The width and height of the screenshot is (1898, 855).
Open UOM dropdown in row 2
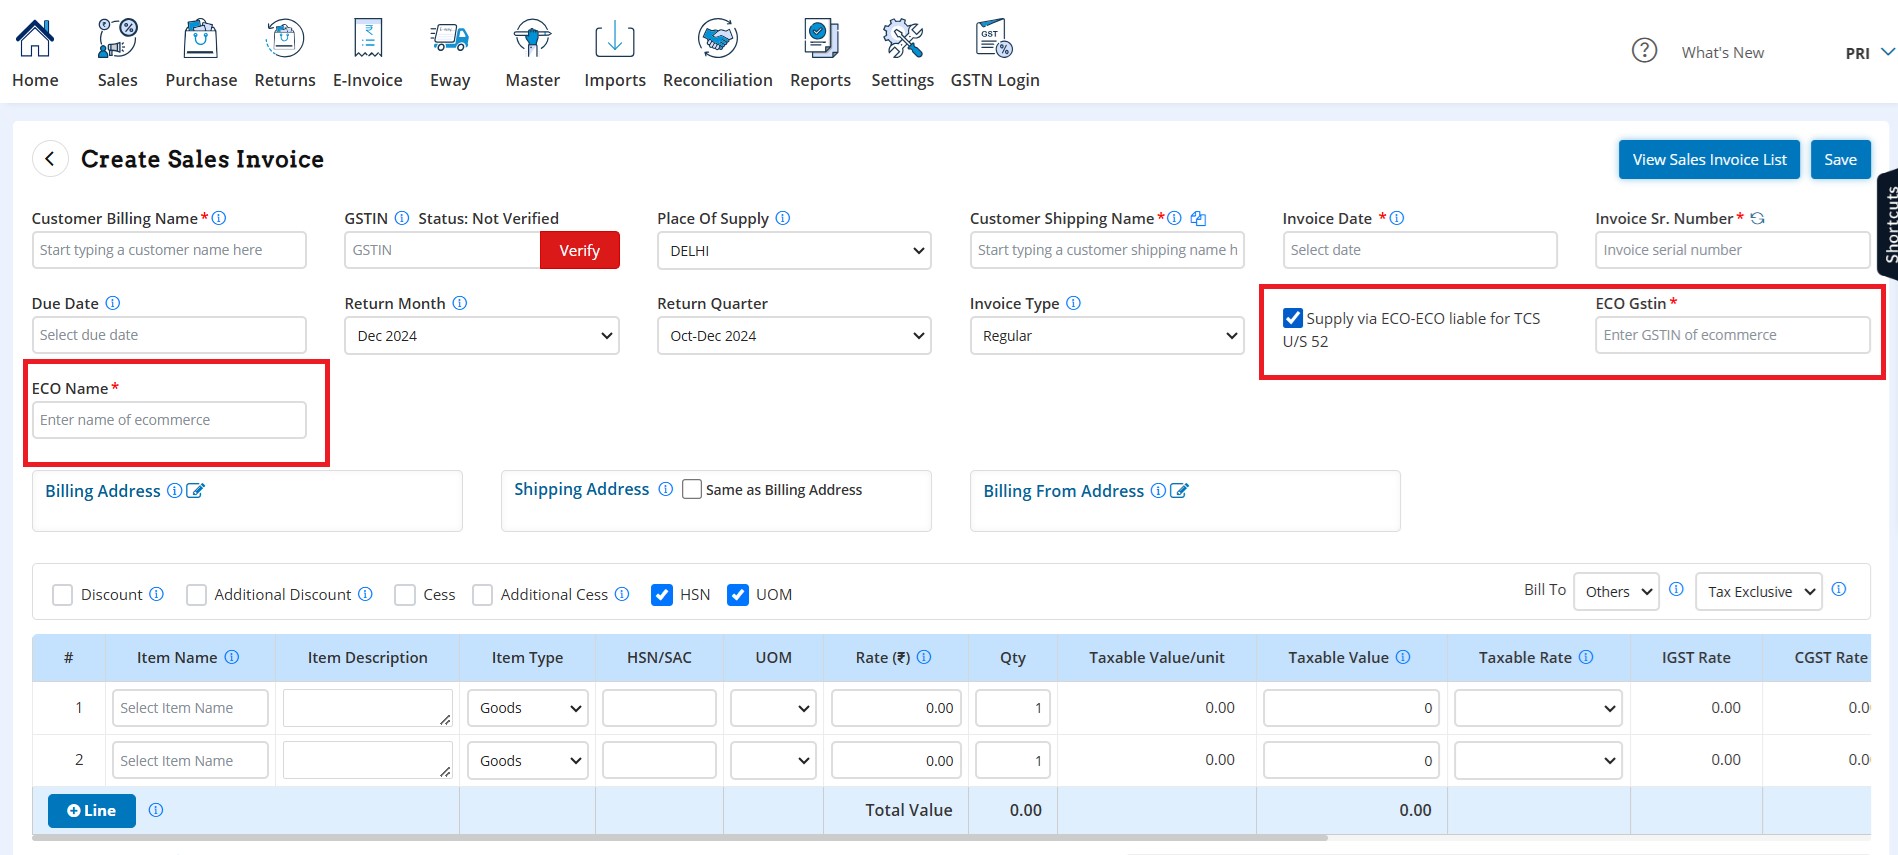coord(773,760)
